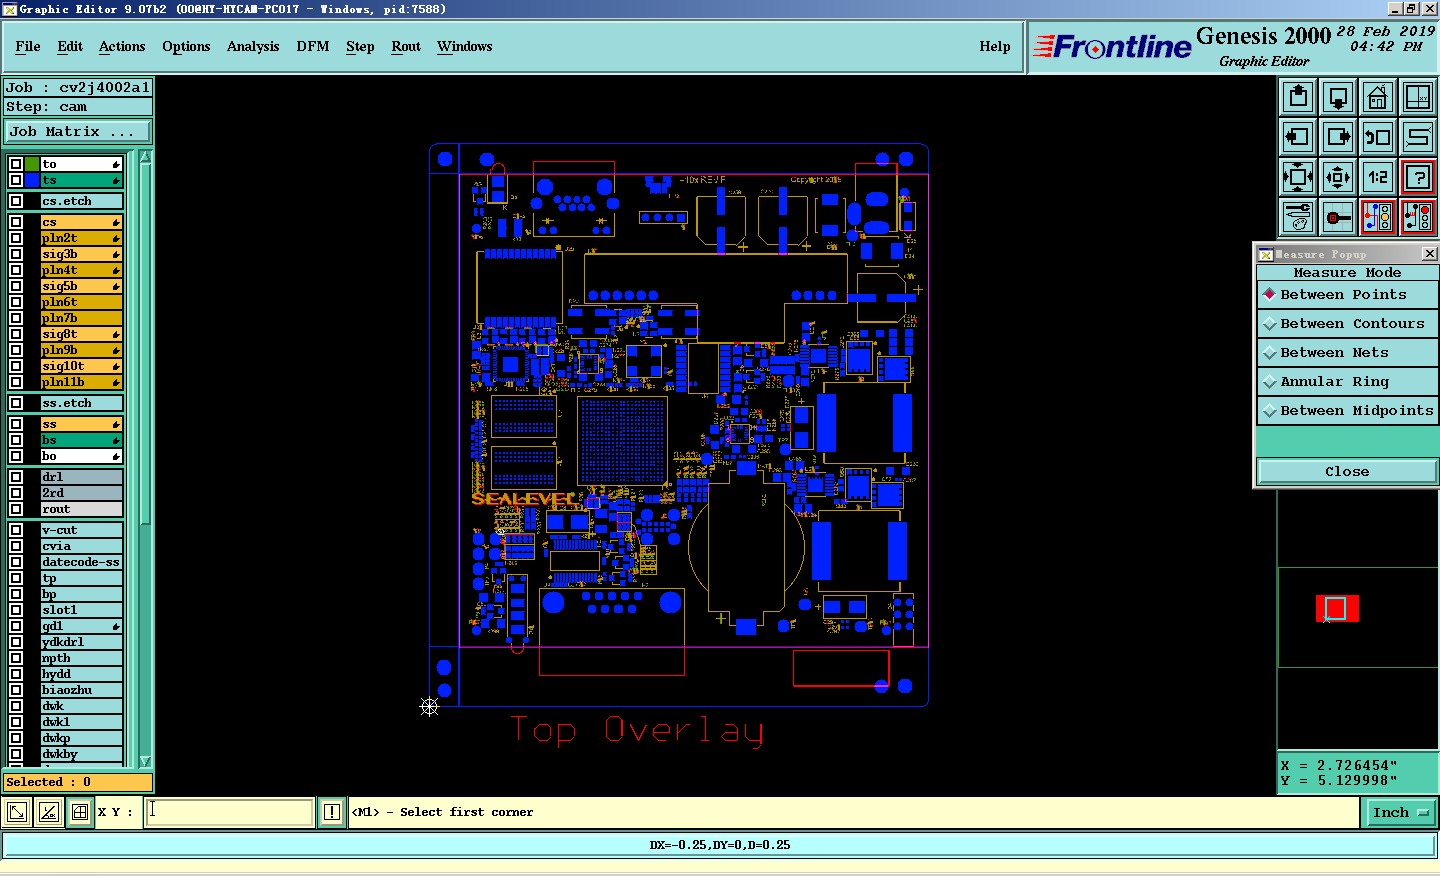Click the angle coordinate mode icon

[x=48, y=812]
